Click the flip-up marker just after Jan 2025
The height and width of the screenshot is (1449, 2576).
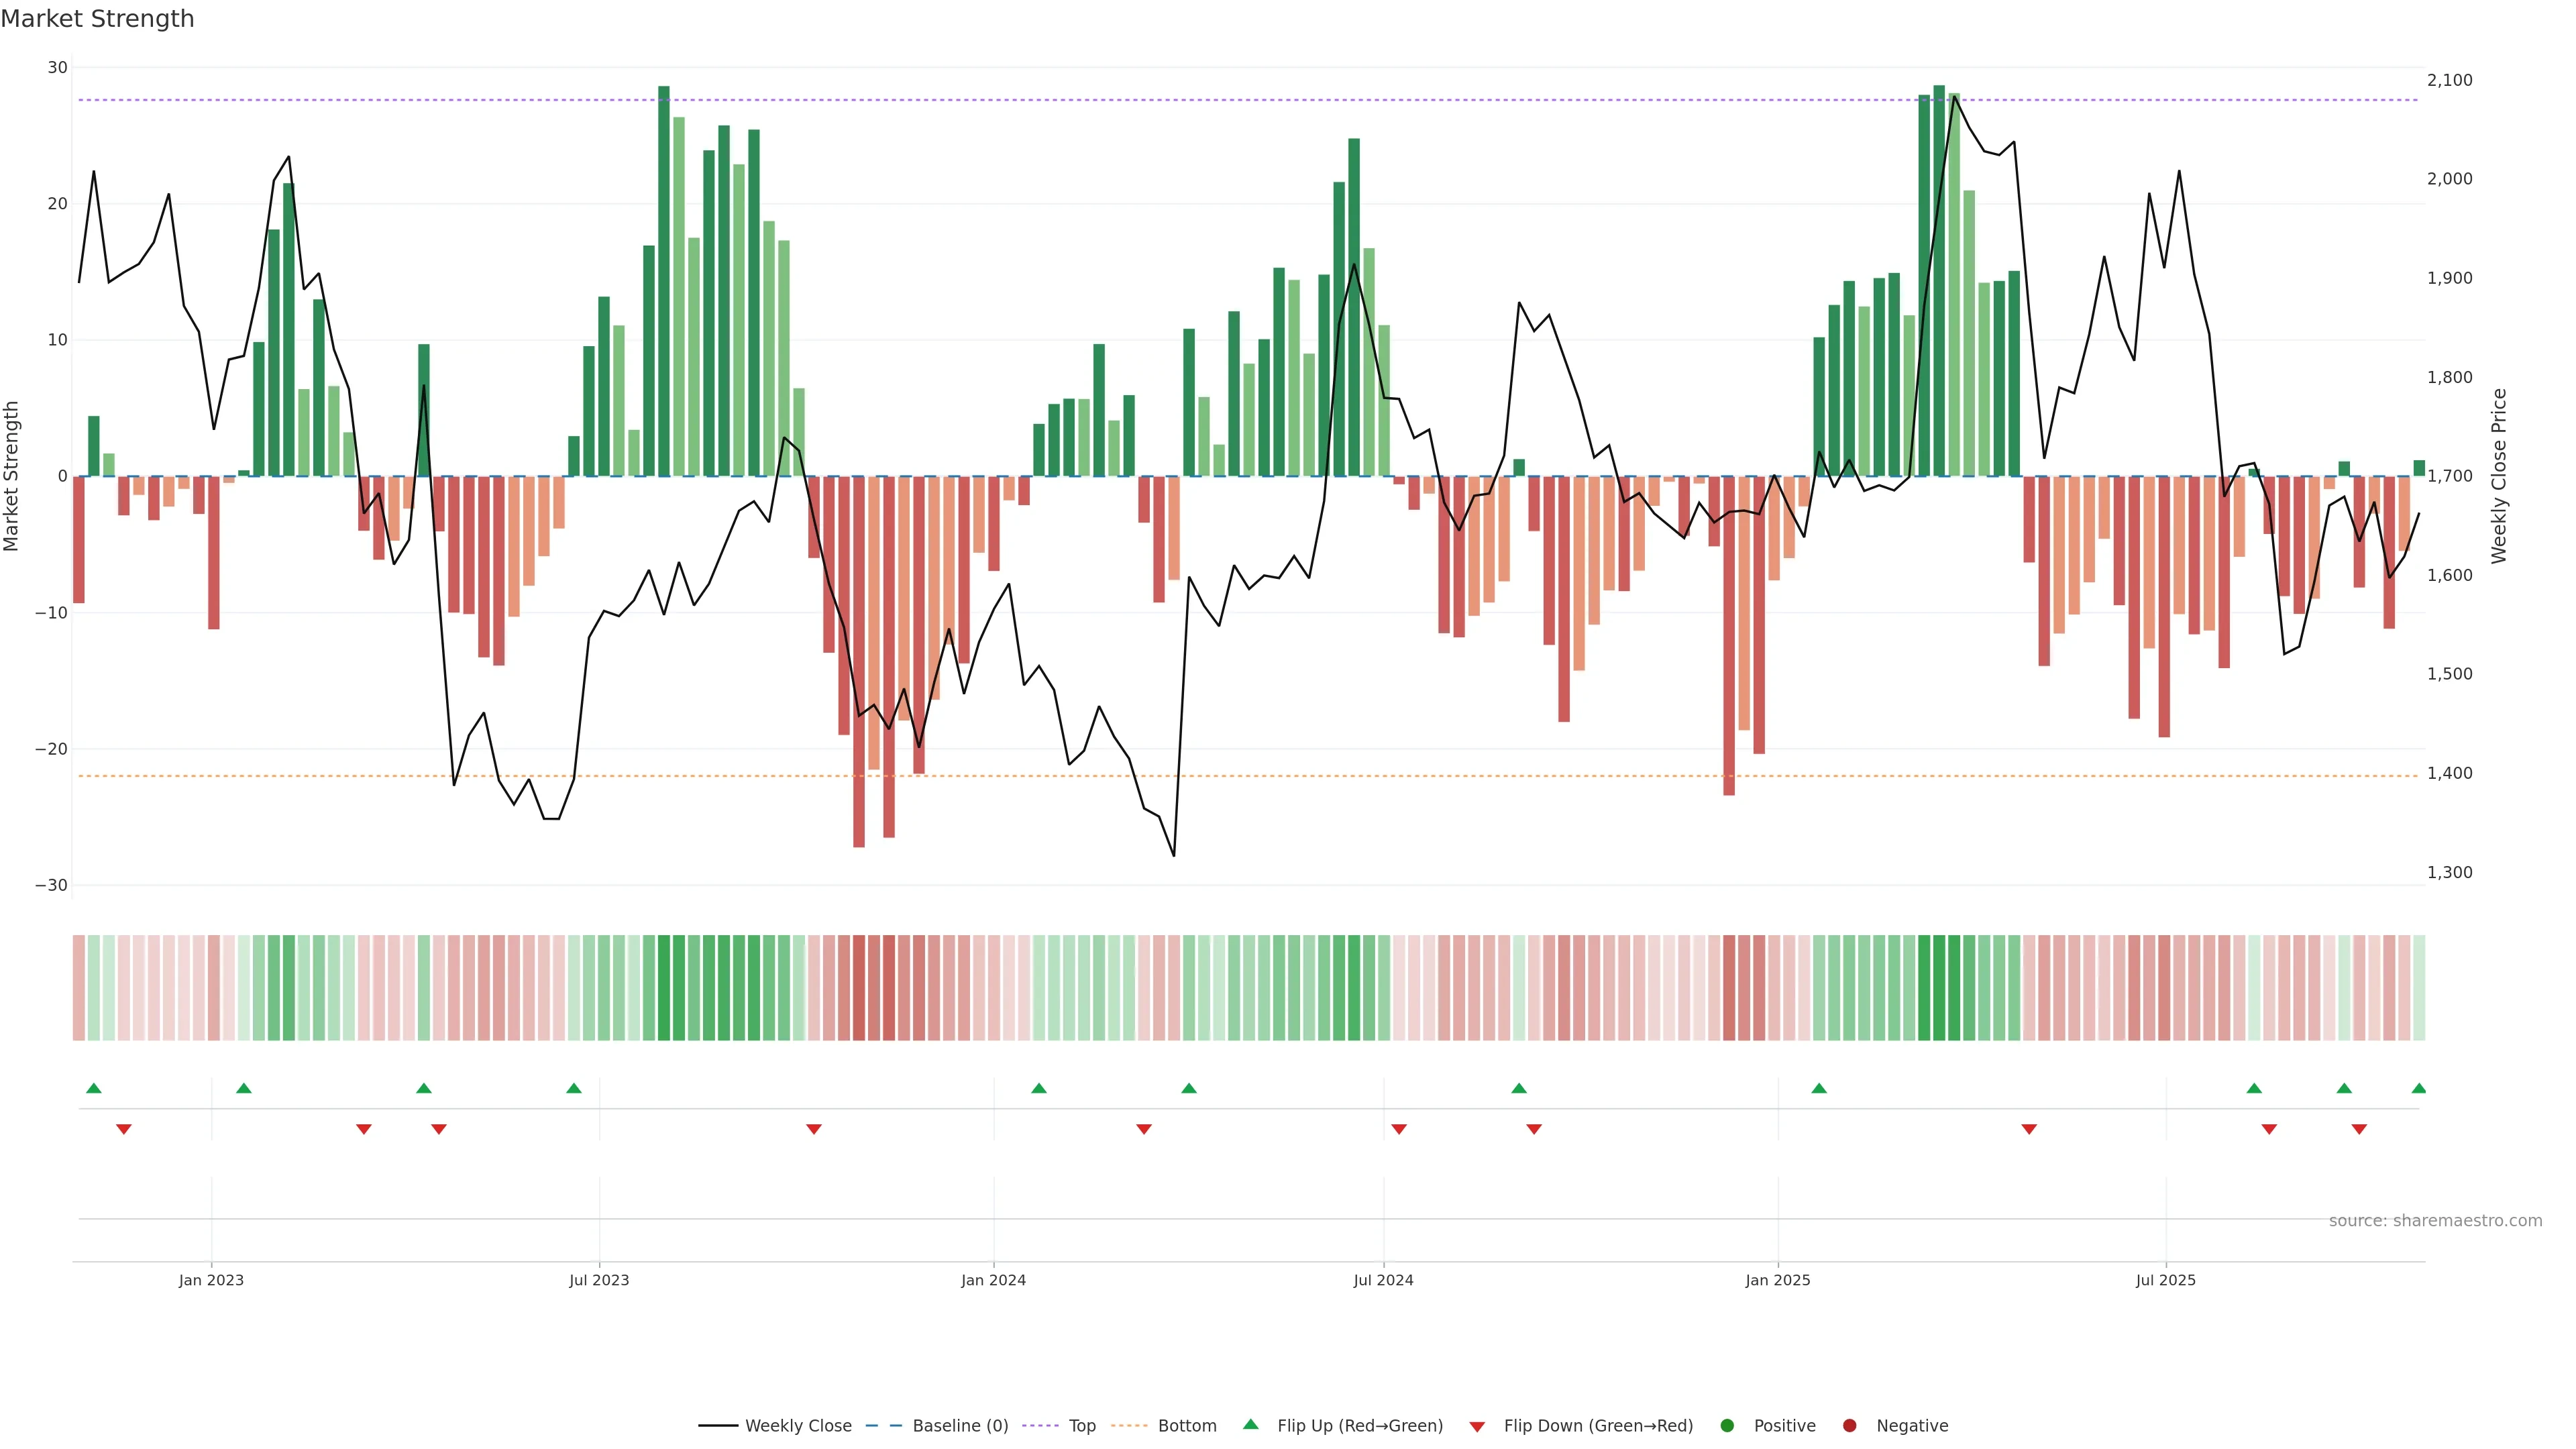pyautogui.click(x=1819, y=1088)
